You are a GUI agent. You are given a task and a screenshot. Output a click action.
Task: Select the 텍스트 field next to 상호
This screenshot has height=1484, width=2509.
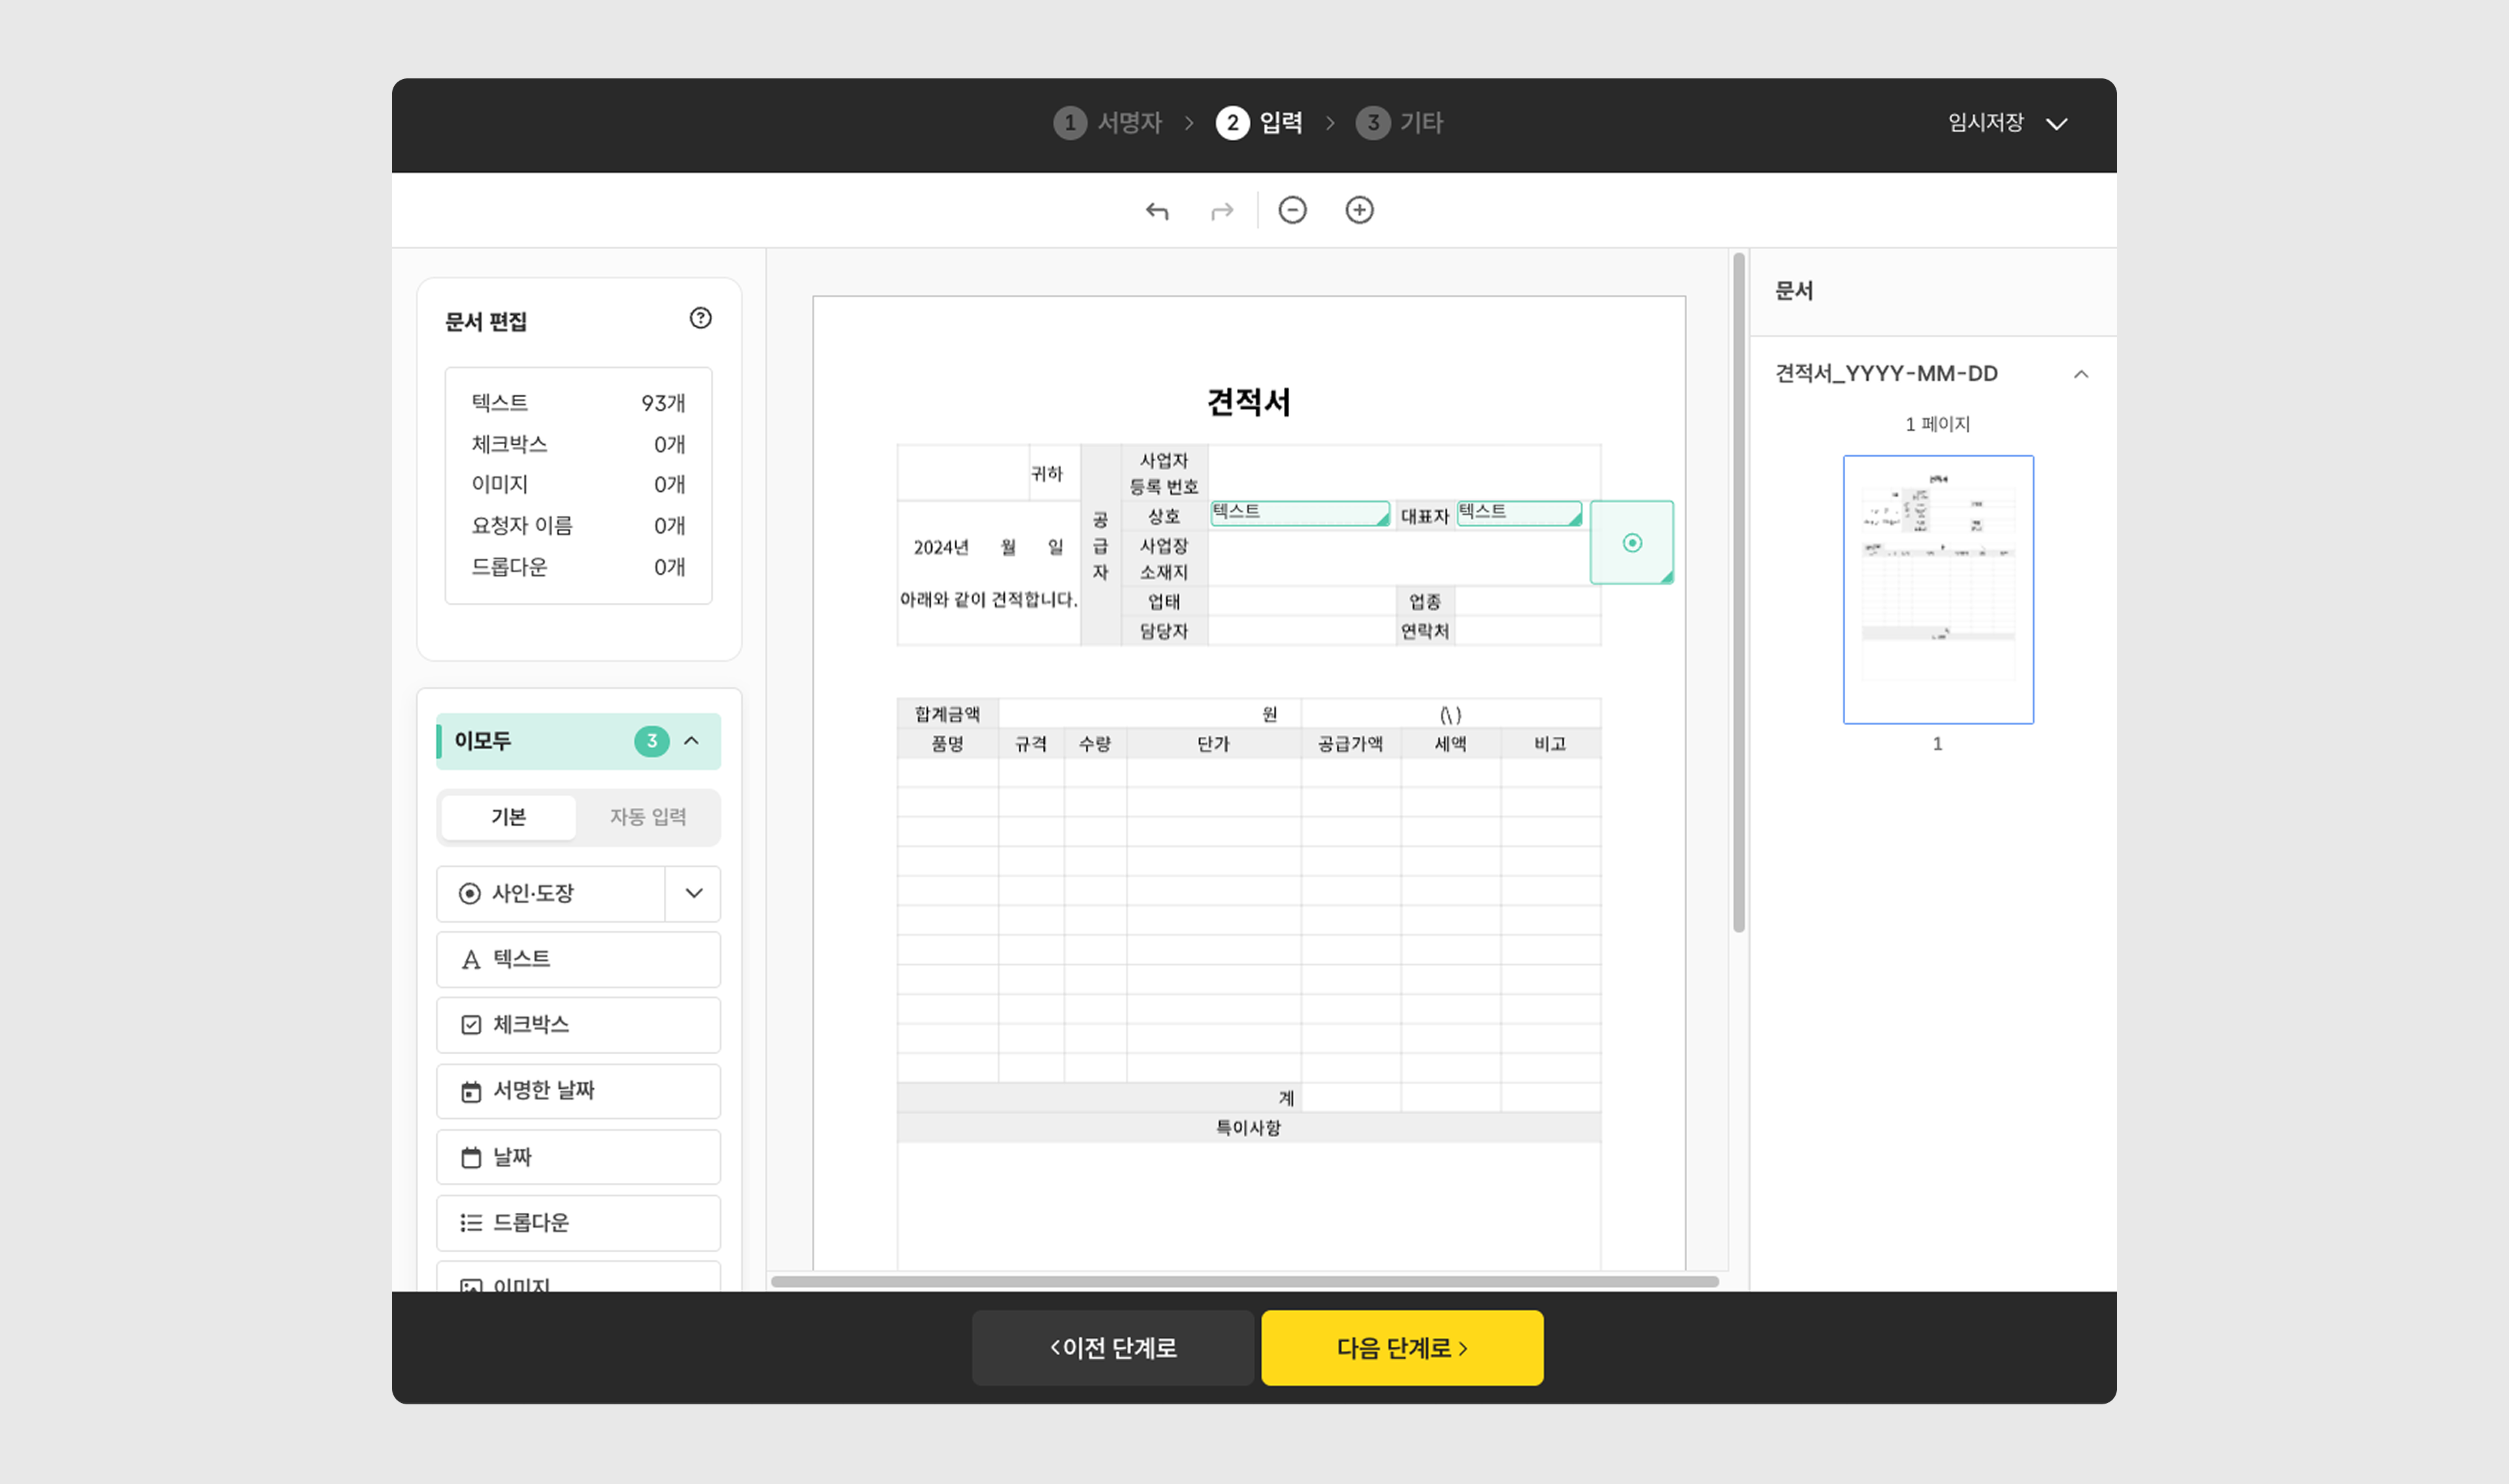[x=1300, y=513]
